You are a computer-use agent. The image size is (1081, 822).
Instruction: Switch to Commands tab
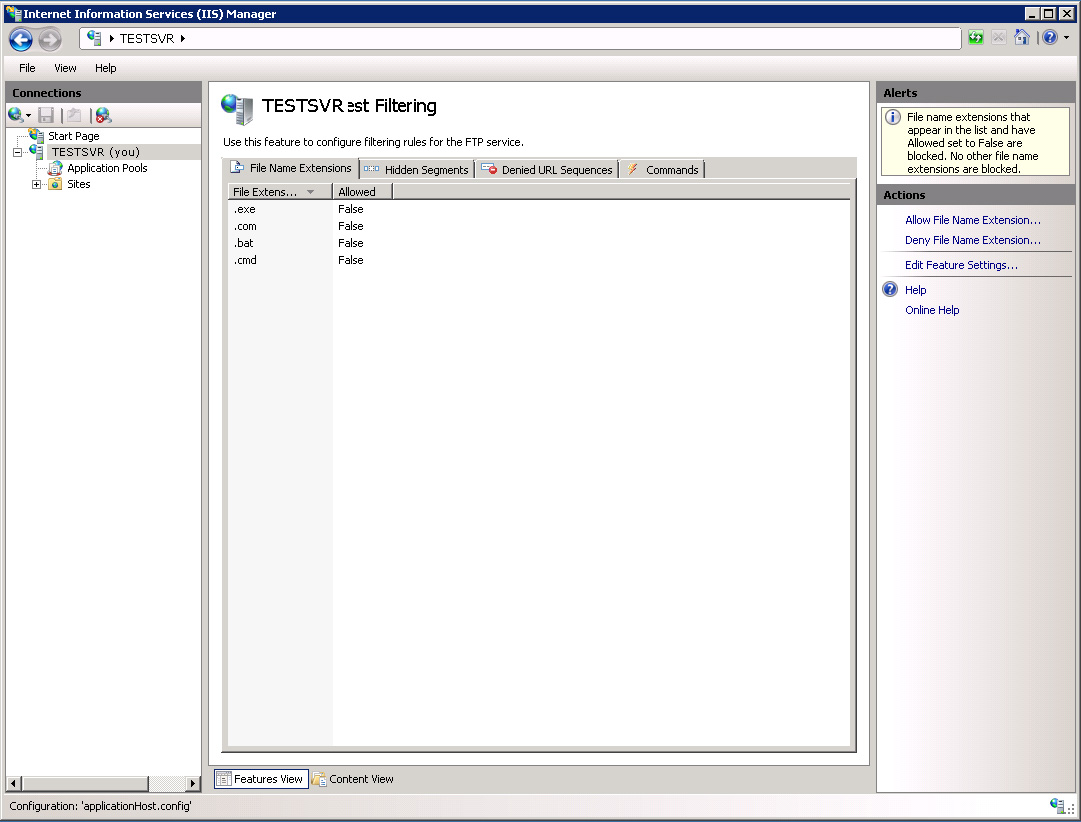(x=663, y=170)
